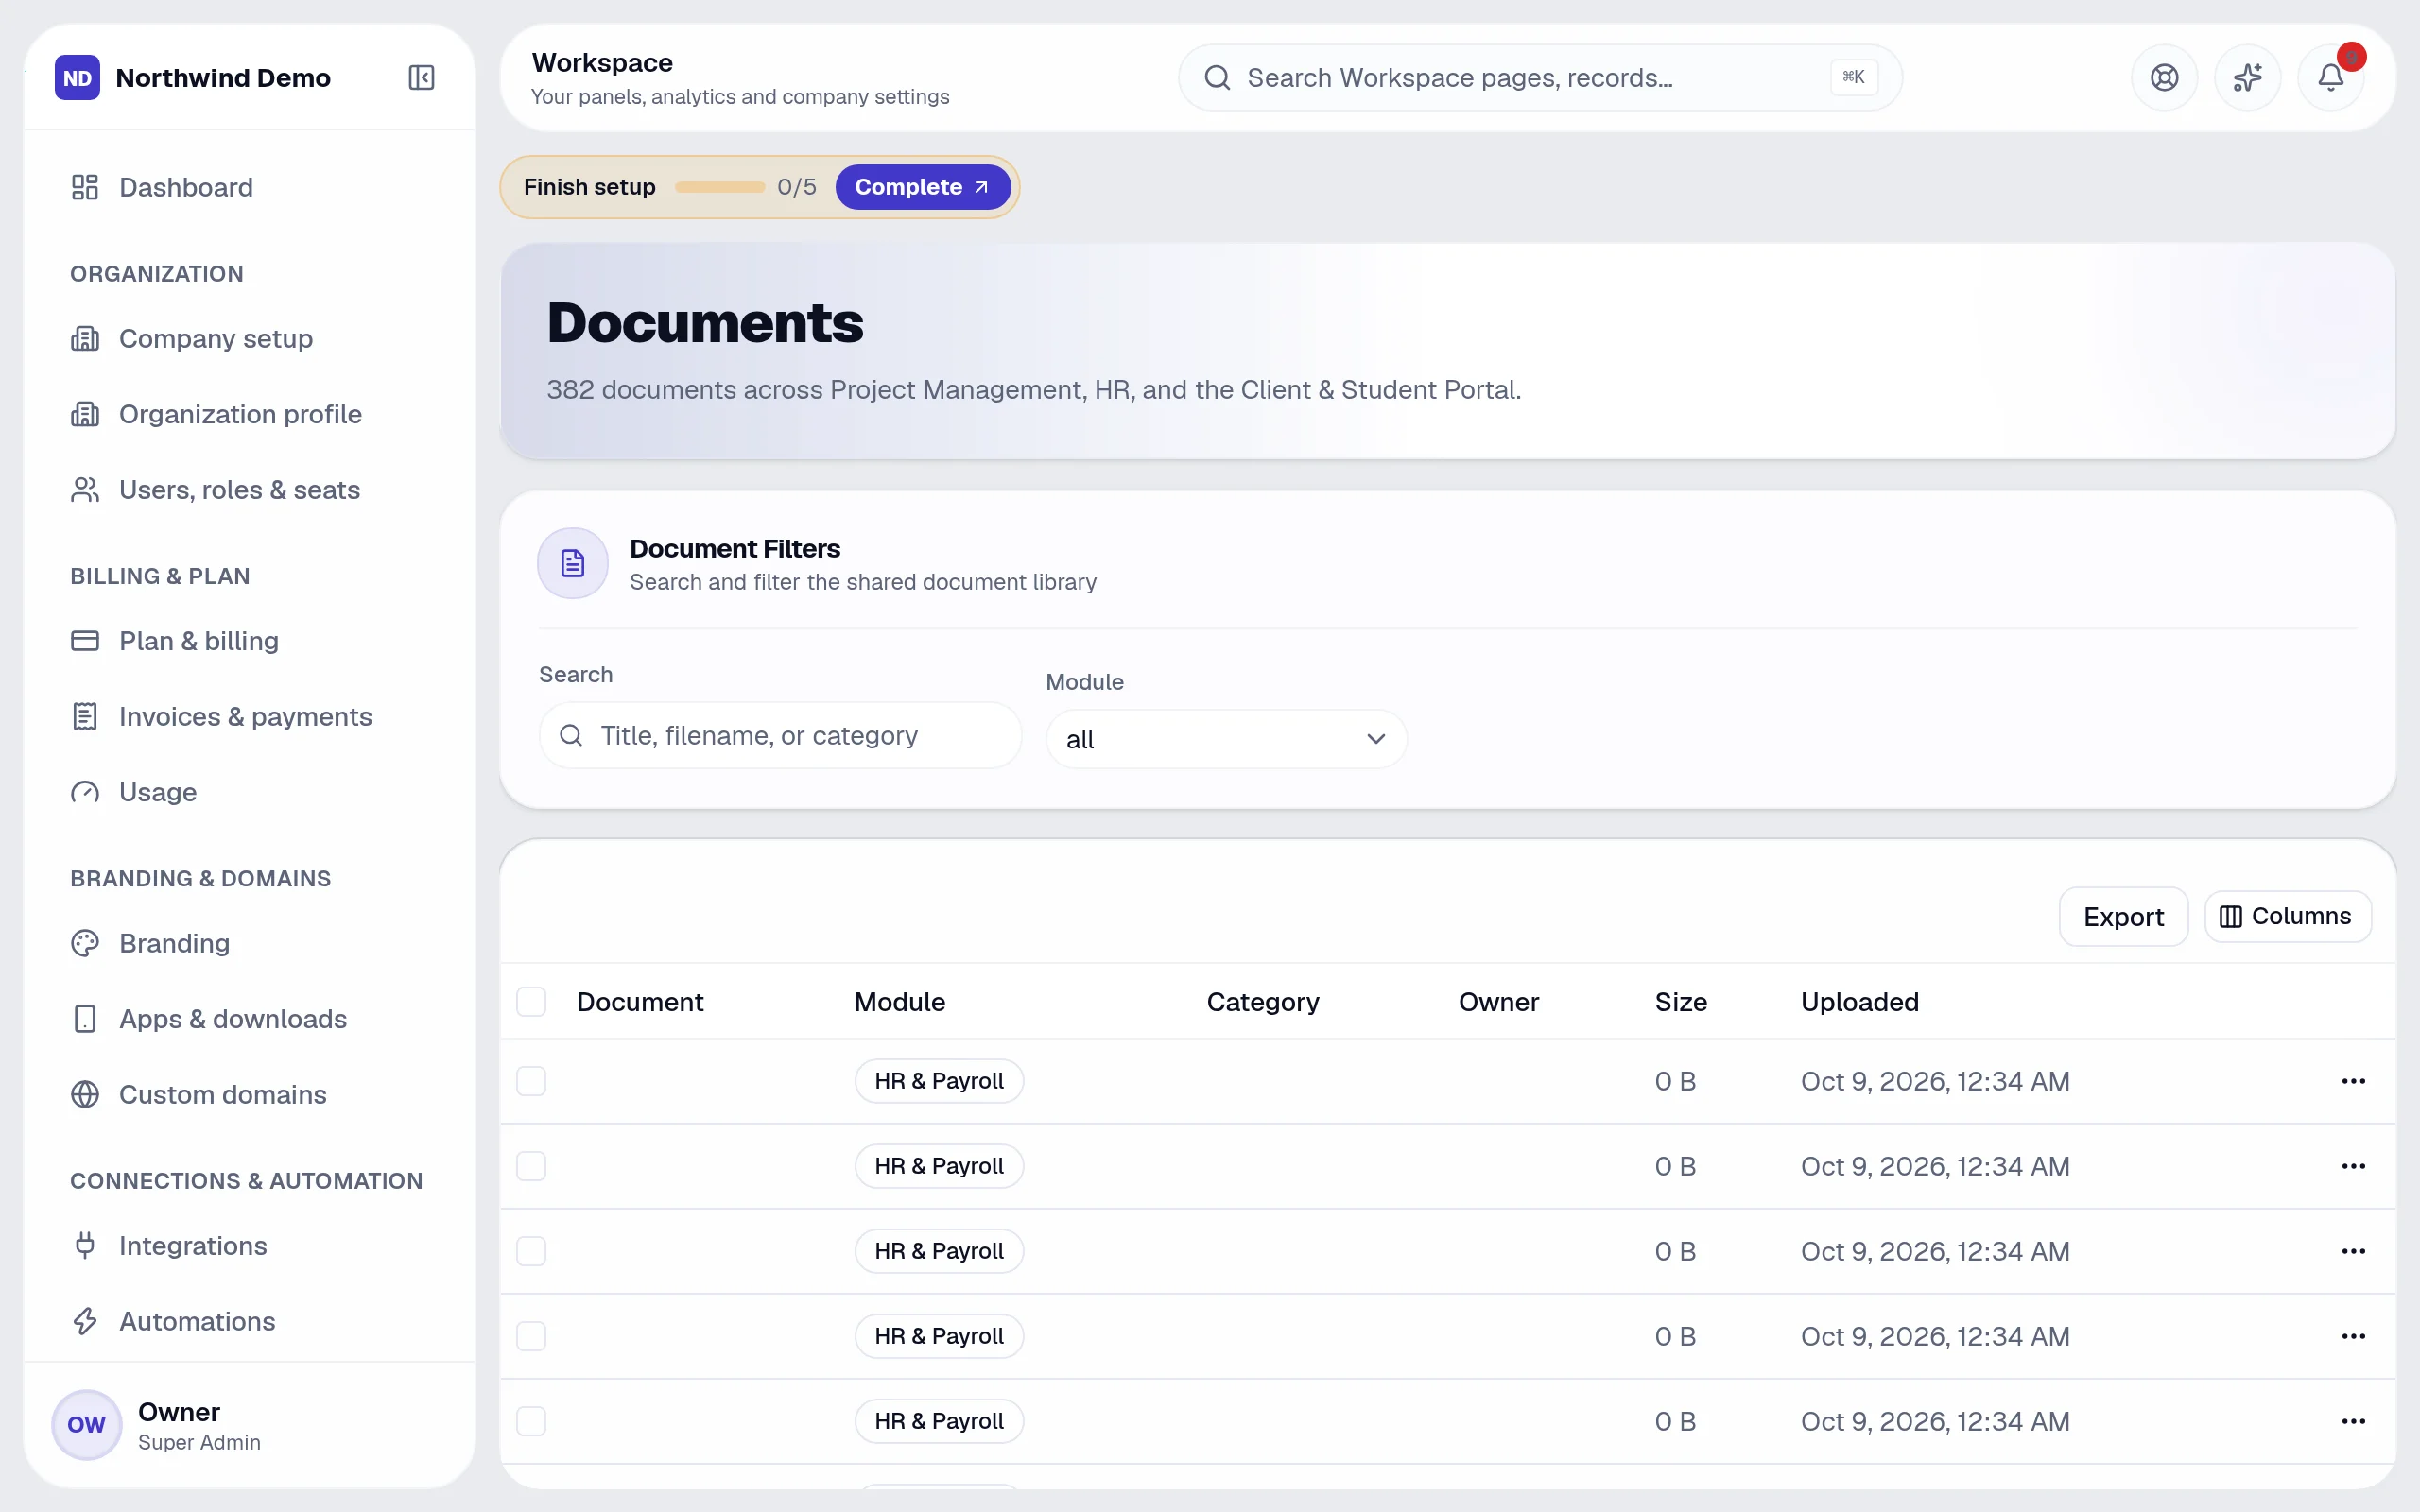Screen dimensions: 2420x1512
Task: Open row actions for fourth HR & Payroll document
Action: [2353, 1336]
